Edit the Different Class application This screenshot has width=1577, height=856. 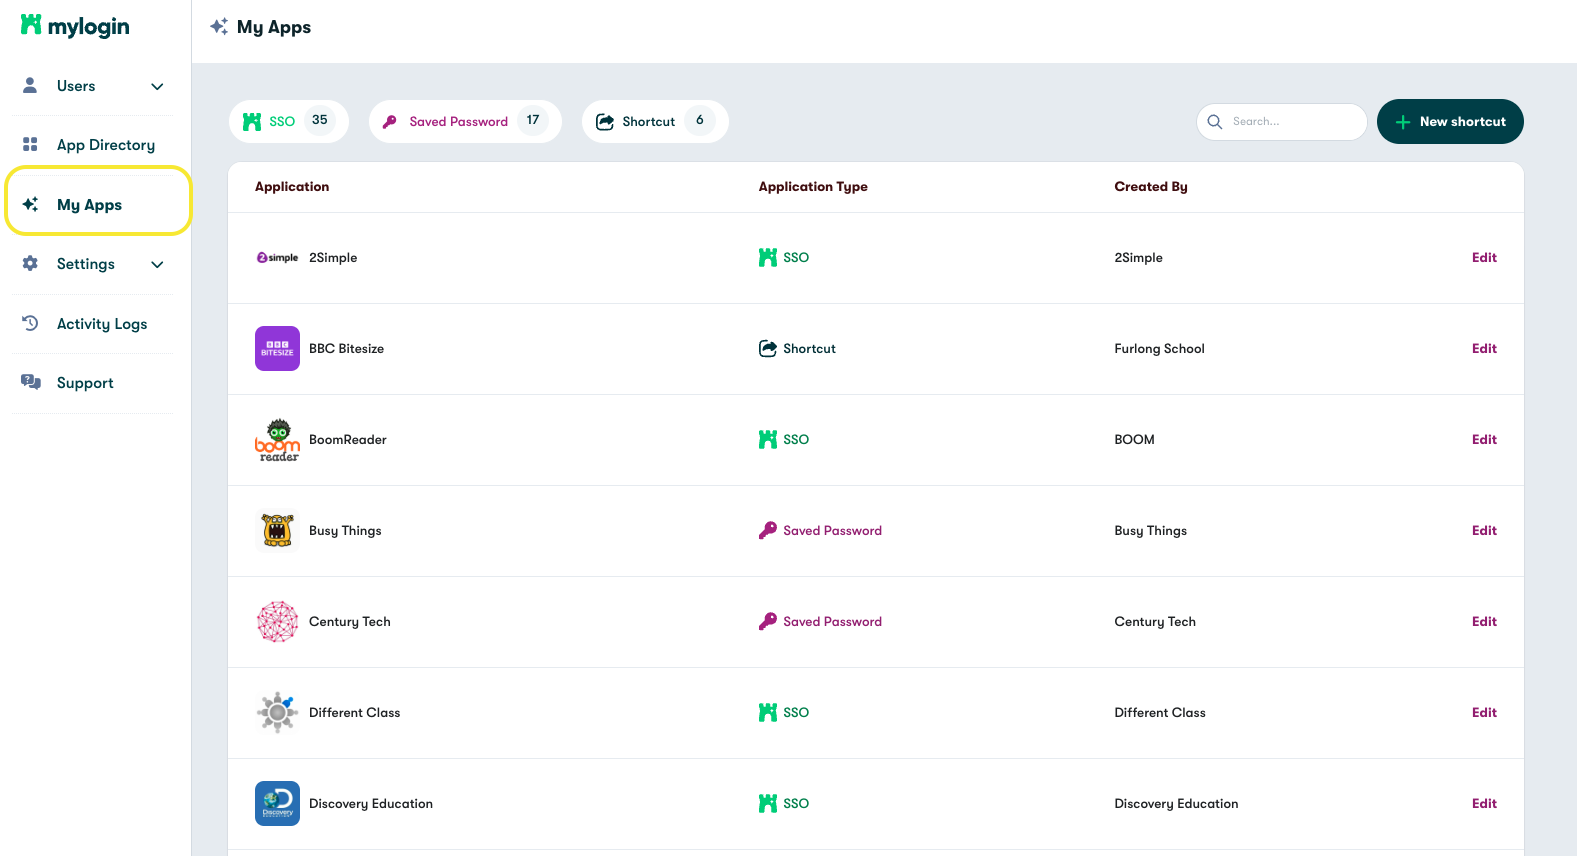pos(1484,712)
